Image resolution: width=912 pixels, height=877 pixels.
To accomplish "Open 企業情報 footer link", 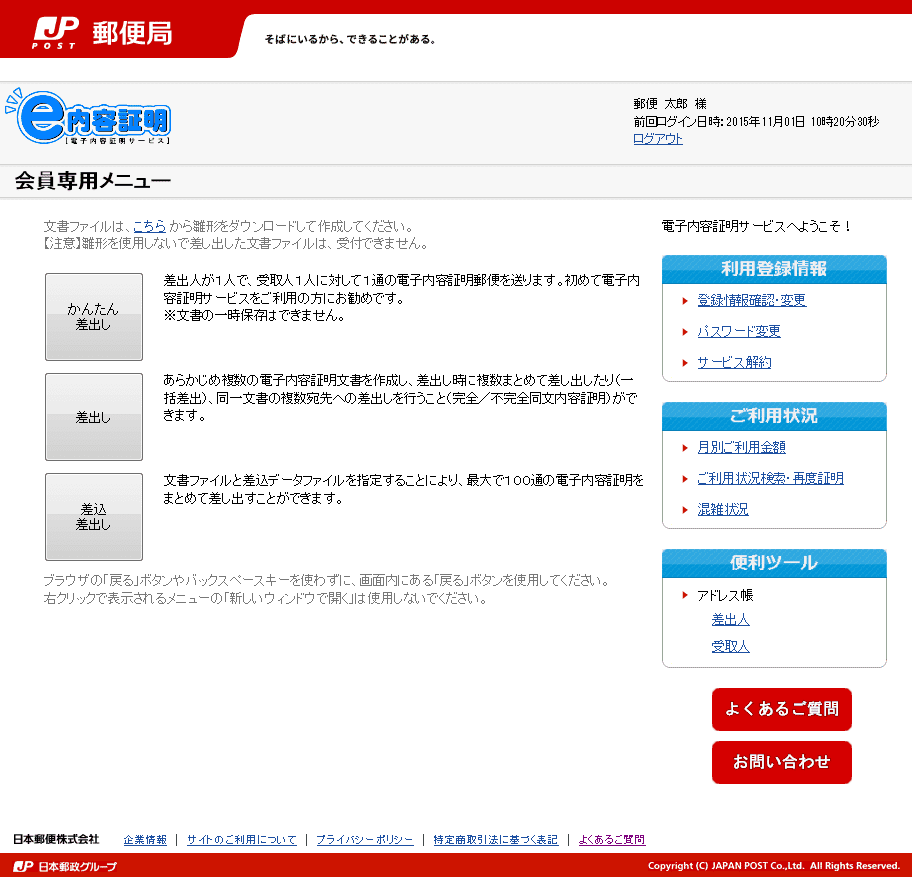I will tap(145, 840).
